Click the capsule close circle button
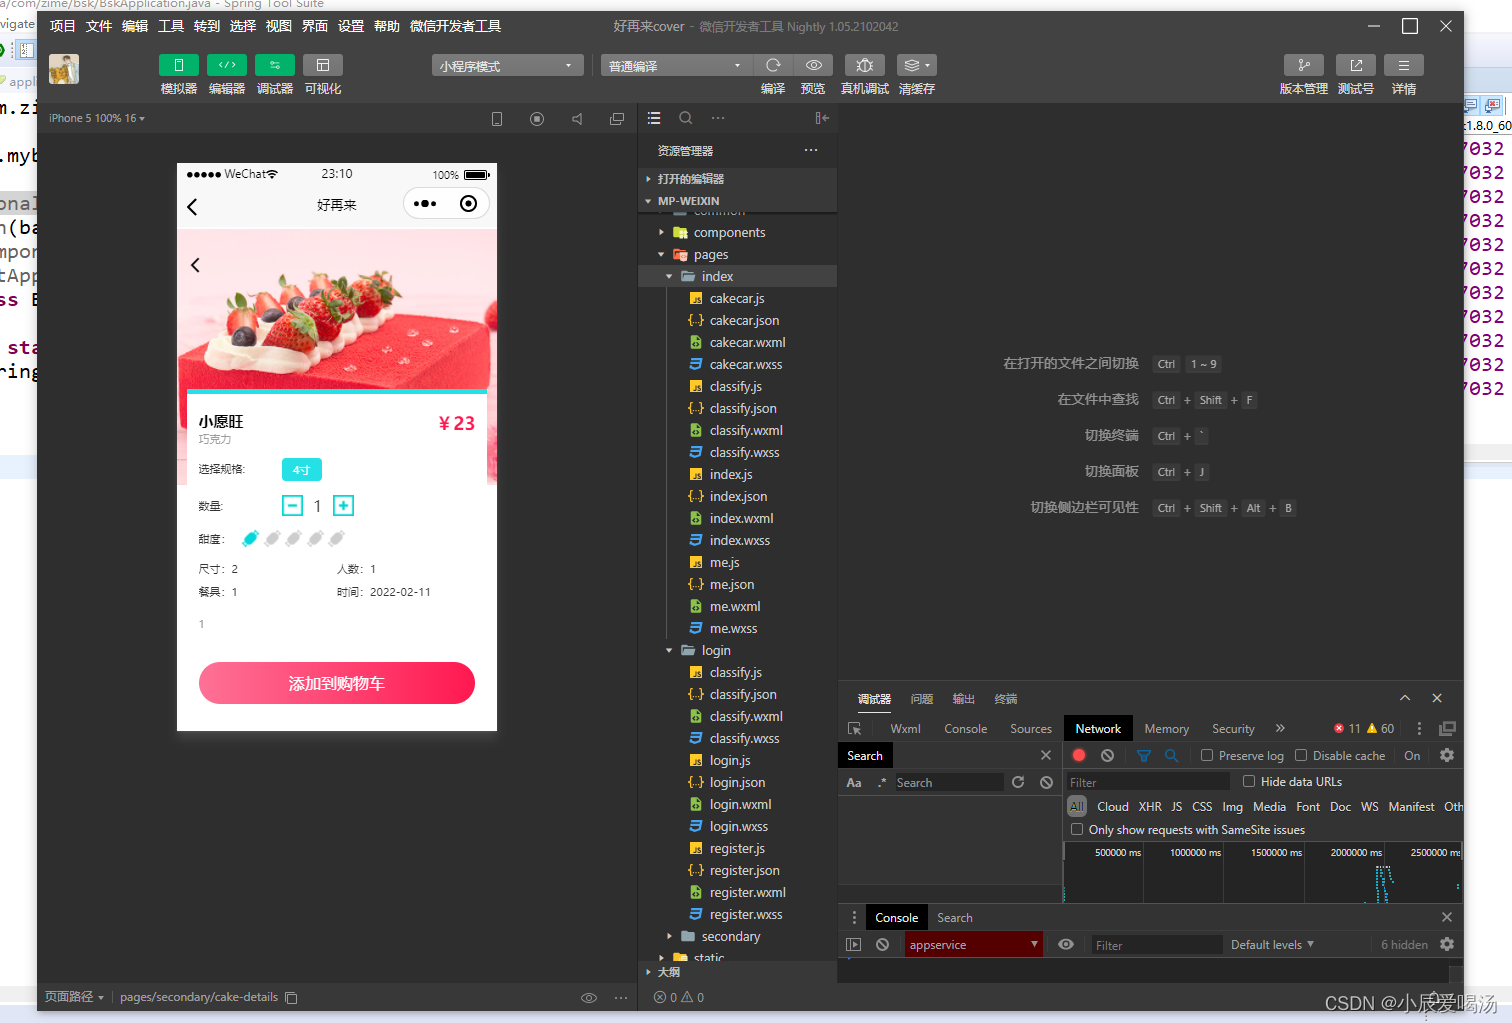The width and height of the screenshot is (1512, 1023). [468, 204]
